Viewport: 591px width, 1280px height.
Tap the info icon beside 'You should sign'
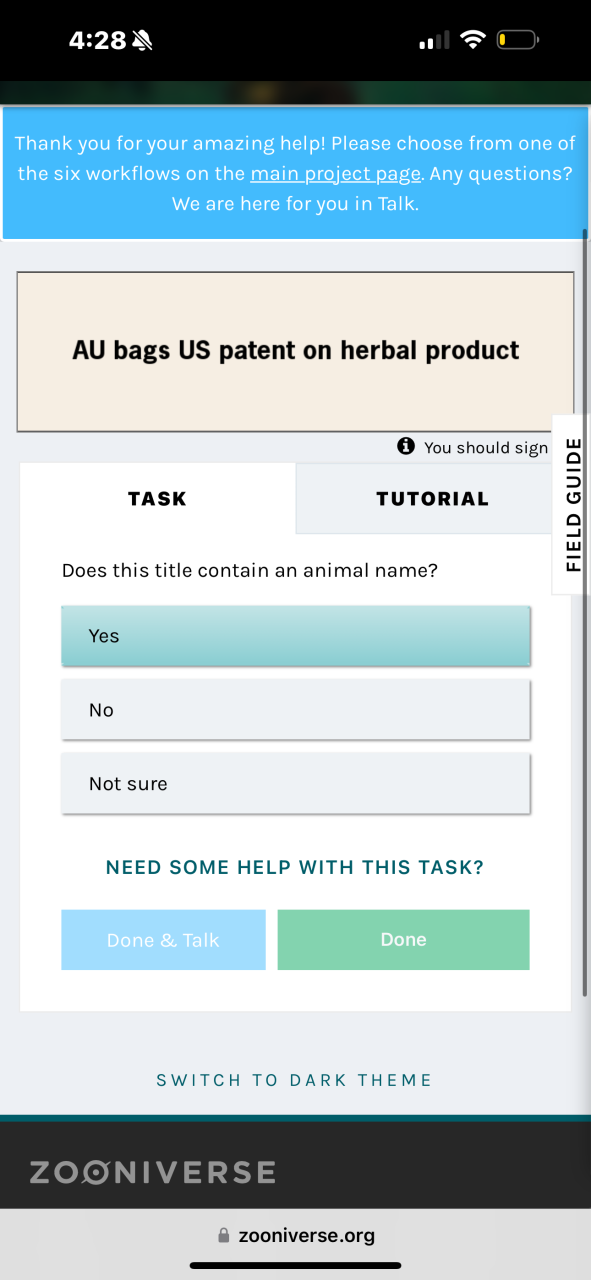406,446
